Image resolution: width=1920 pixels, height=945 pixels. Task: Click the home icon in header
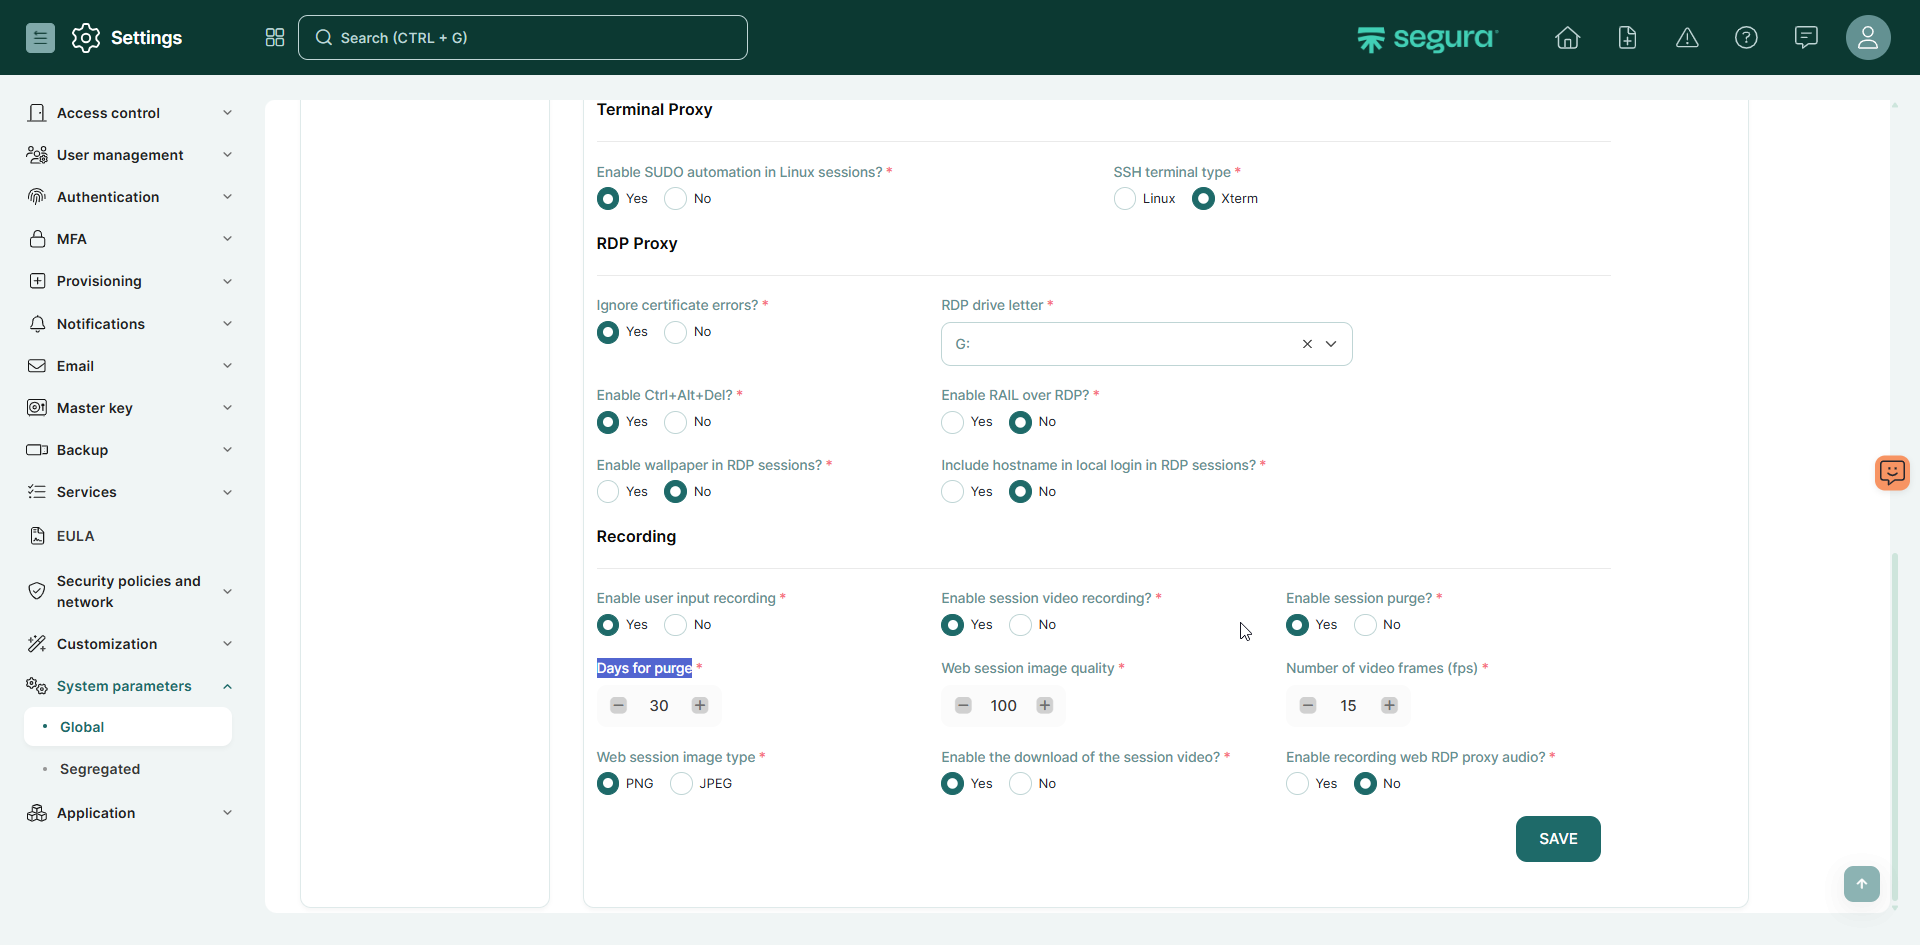coord(1567,38)
